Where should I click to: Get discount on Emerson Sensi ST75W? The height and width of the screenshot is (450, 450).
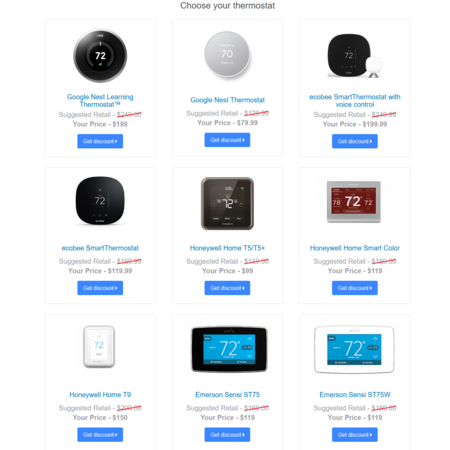(x=355, y=435)
